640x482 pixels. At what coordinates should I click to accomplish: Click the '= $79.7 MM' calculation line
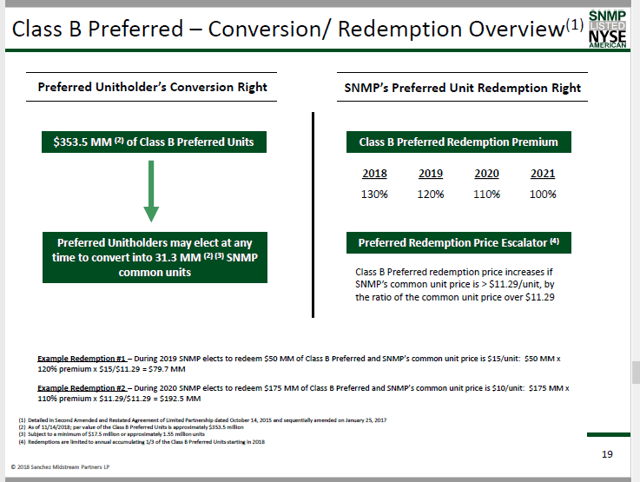[x=111, y=369]
